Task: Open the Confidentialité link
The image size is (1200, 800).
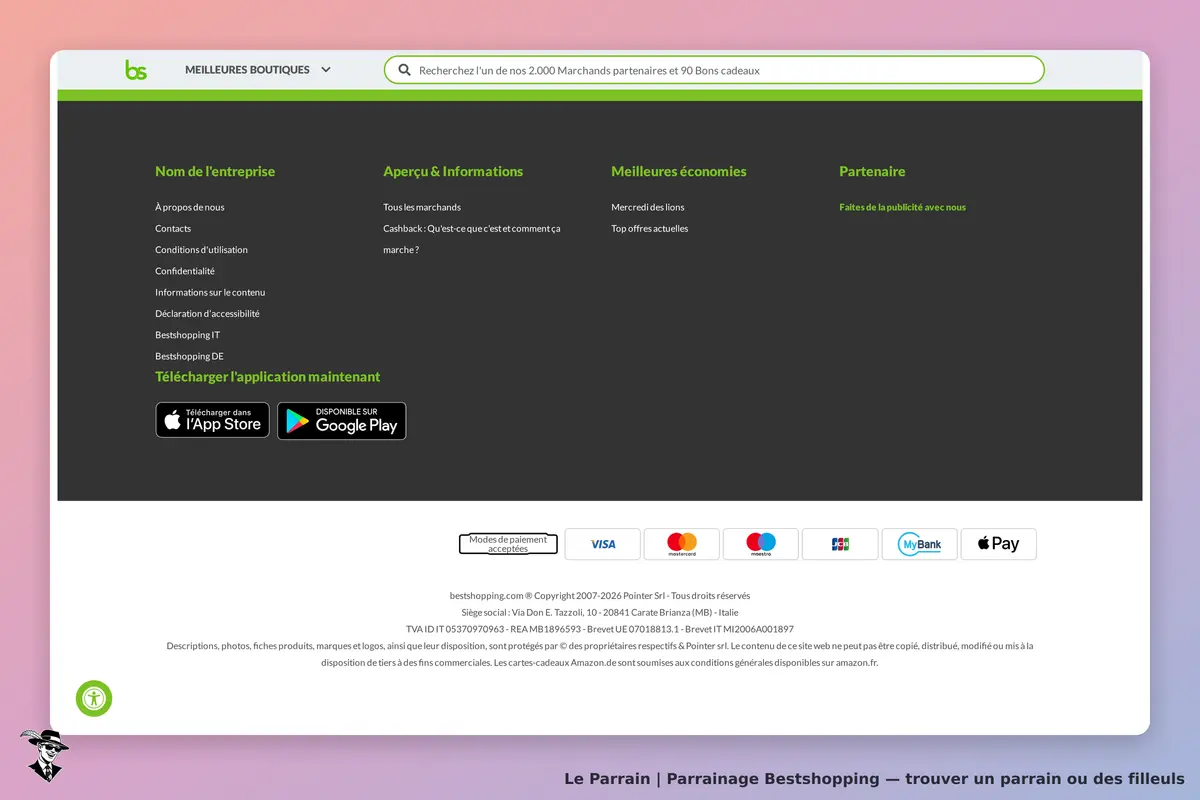Action: point(185,271)
